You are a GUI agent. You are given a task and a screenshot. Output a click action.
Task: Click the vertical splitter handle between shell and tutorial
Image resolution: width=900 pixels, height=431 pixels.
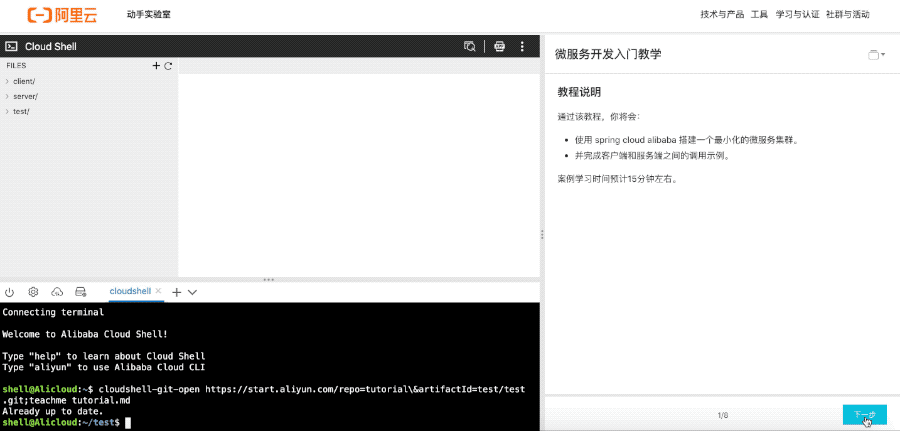(x=542, y=234)
